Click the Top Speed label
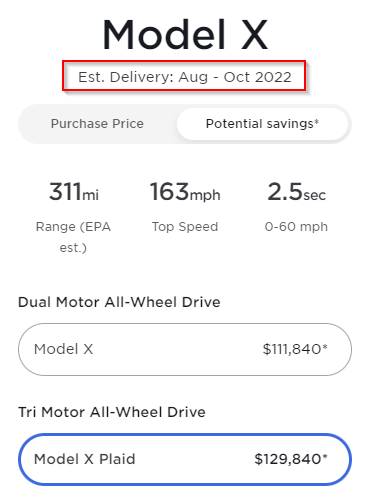Image resolution: width=369 pixels, height=499 pixels. (185, 227)
